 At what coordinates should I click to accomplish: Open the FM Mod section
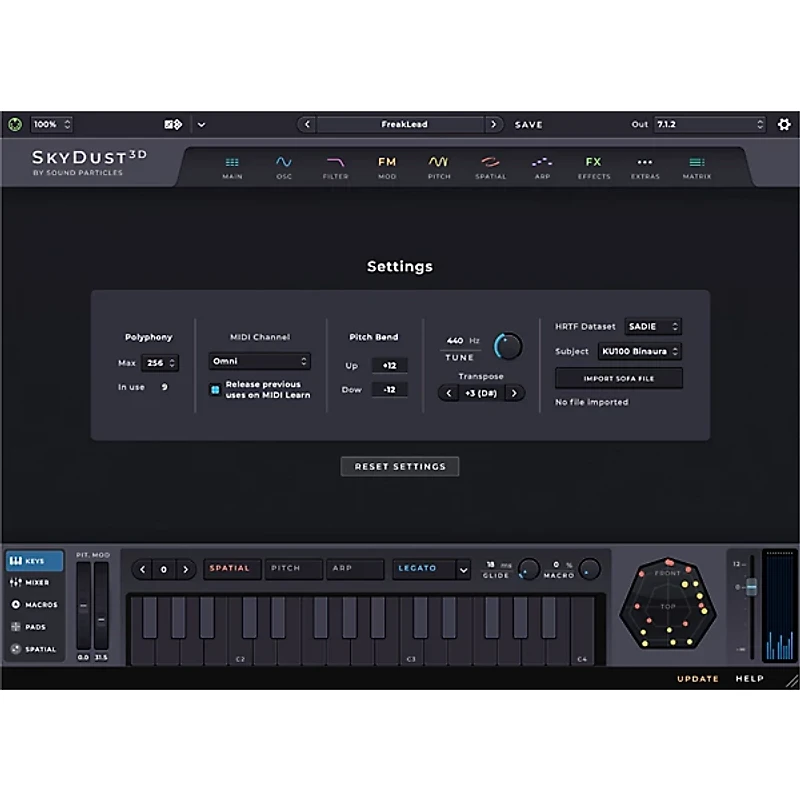coord(387,164)
